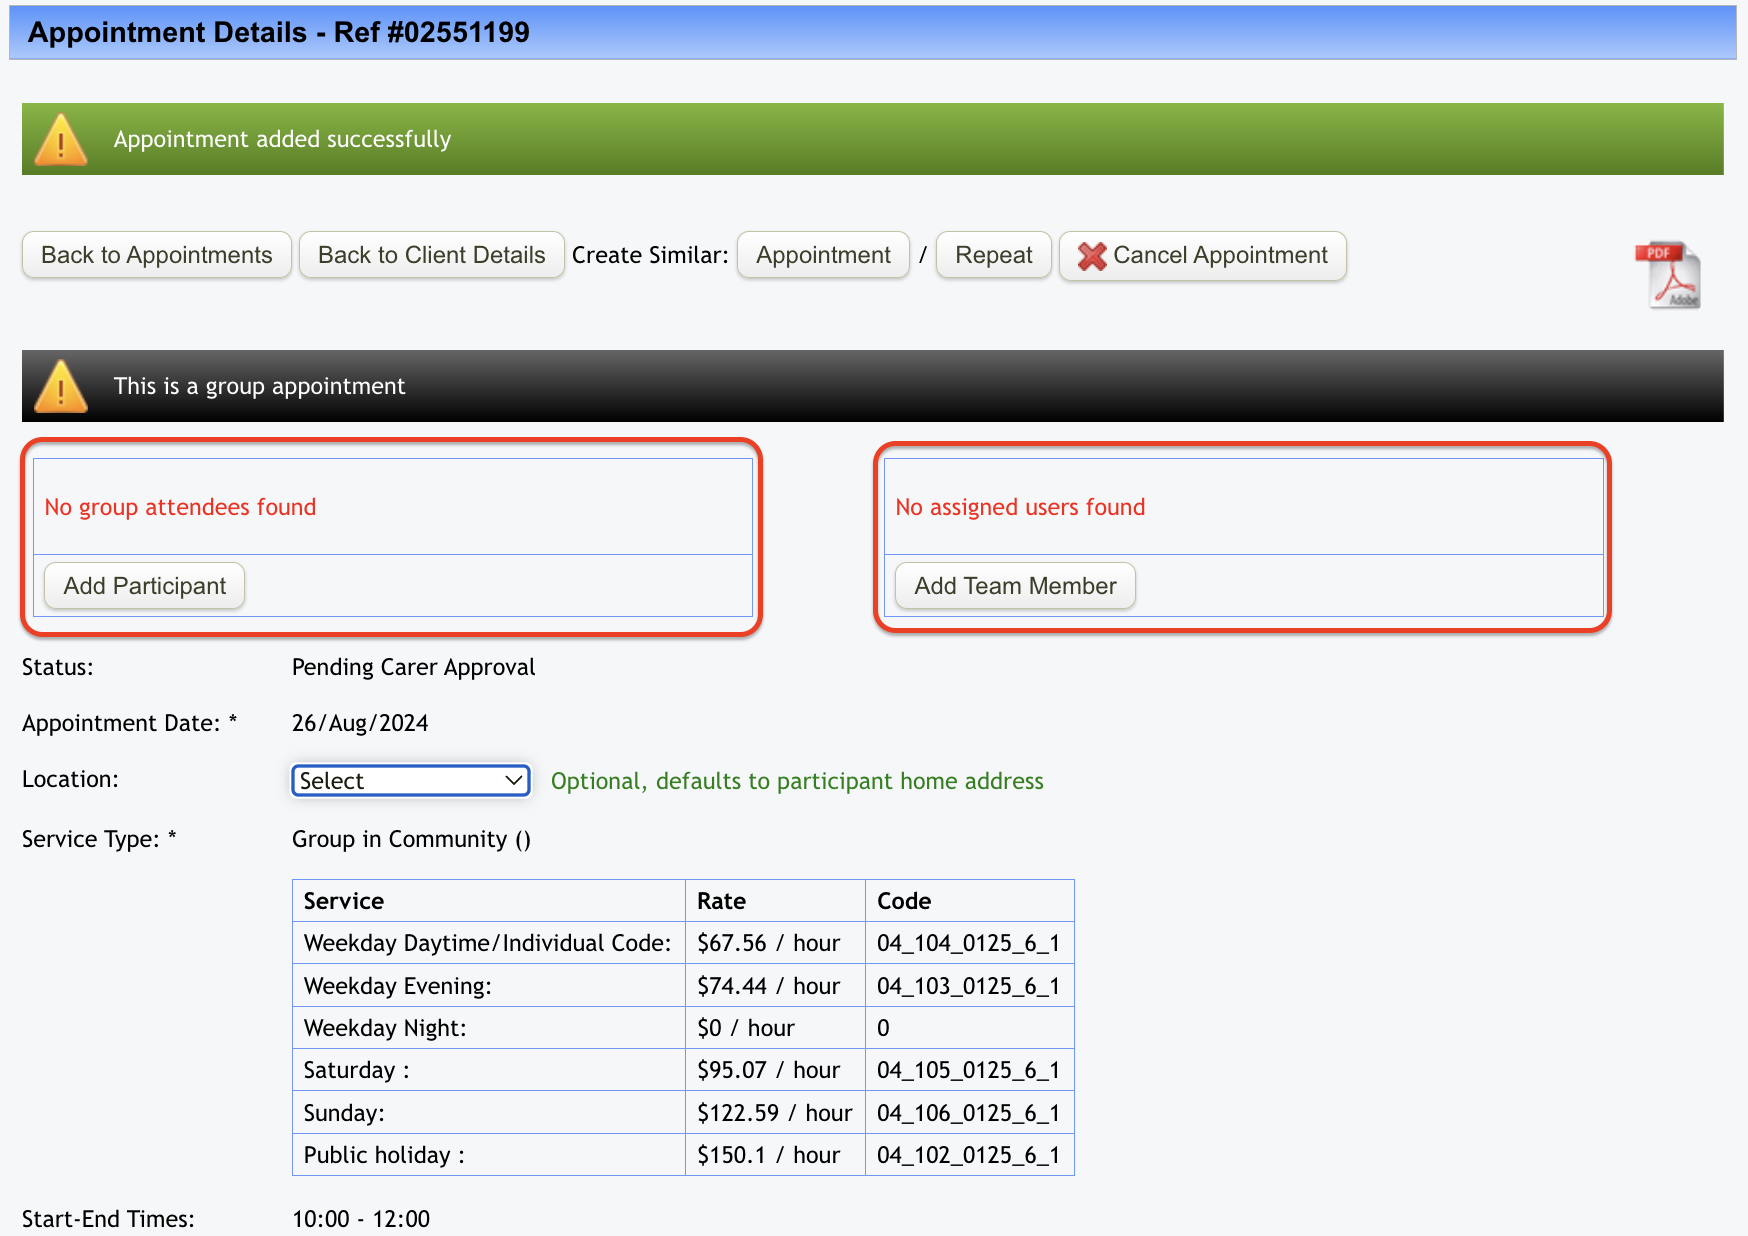Viewport: 1748px width, 1236px height.
Task: Click code 04_102_0125_6_1
Action: click(x=968, y=1155)
